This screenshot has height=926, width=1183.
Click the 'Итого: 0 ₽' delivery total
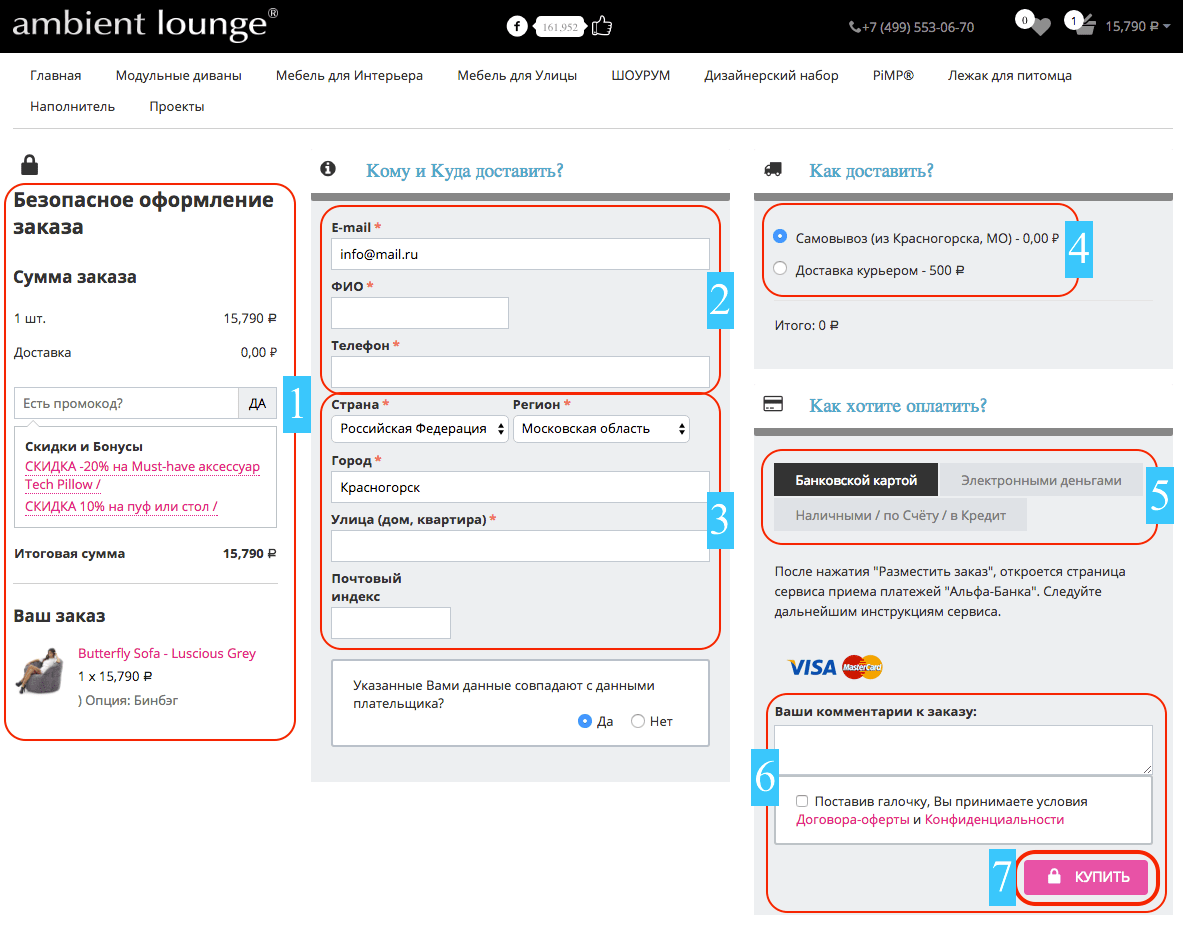[x=807, y=325]
